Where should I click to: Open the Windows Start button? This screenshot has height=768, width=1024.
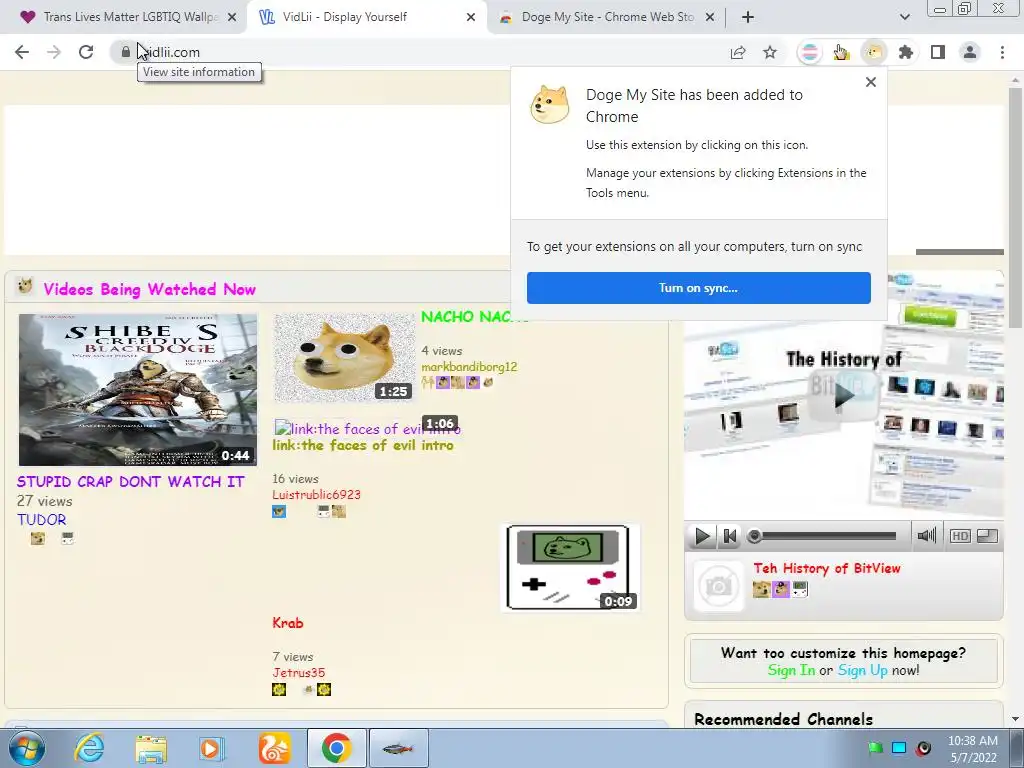27,748
